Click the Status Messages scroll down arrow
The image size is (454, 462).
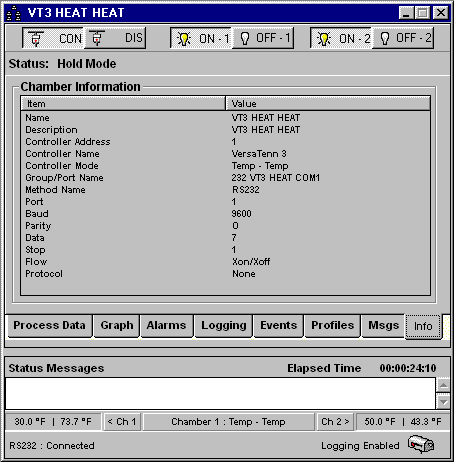coord(443,401)
